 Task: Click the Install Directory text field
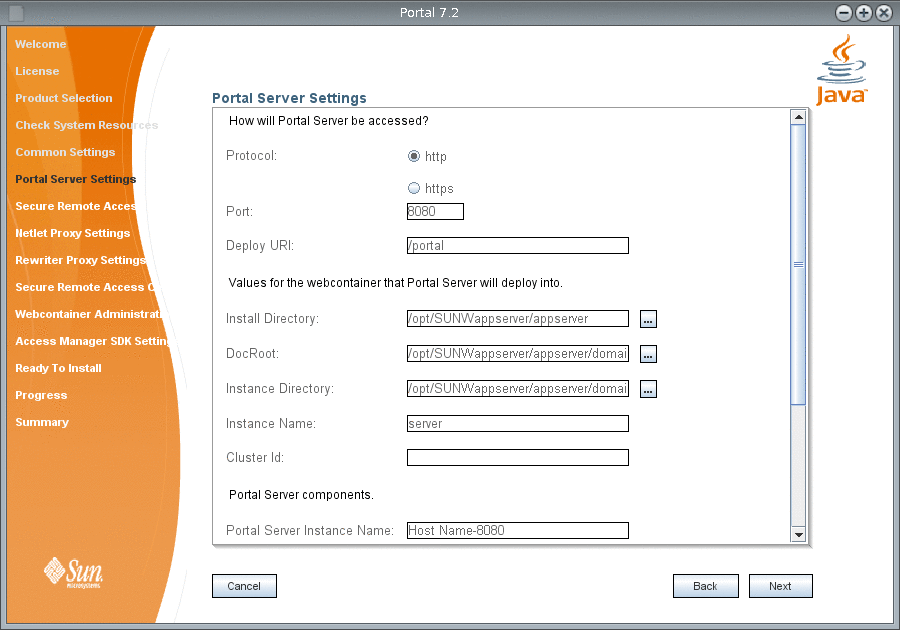tap(518, 318)
